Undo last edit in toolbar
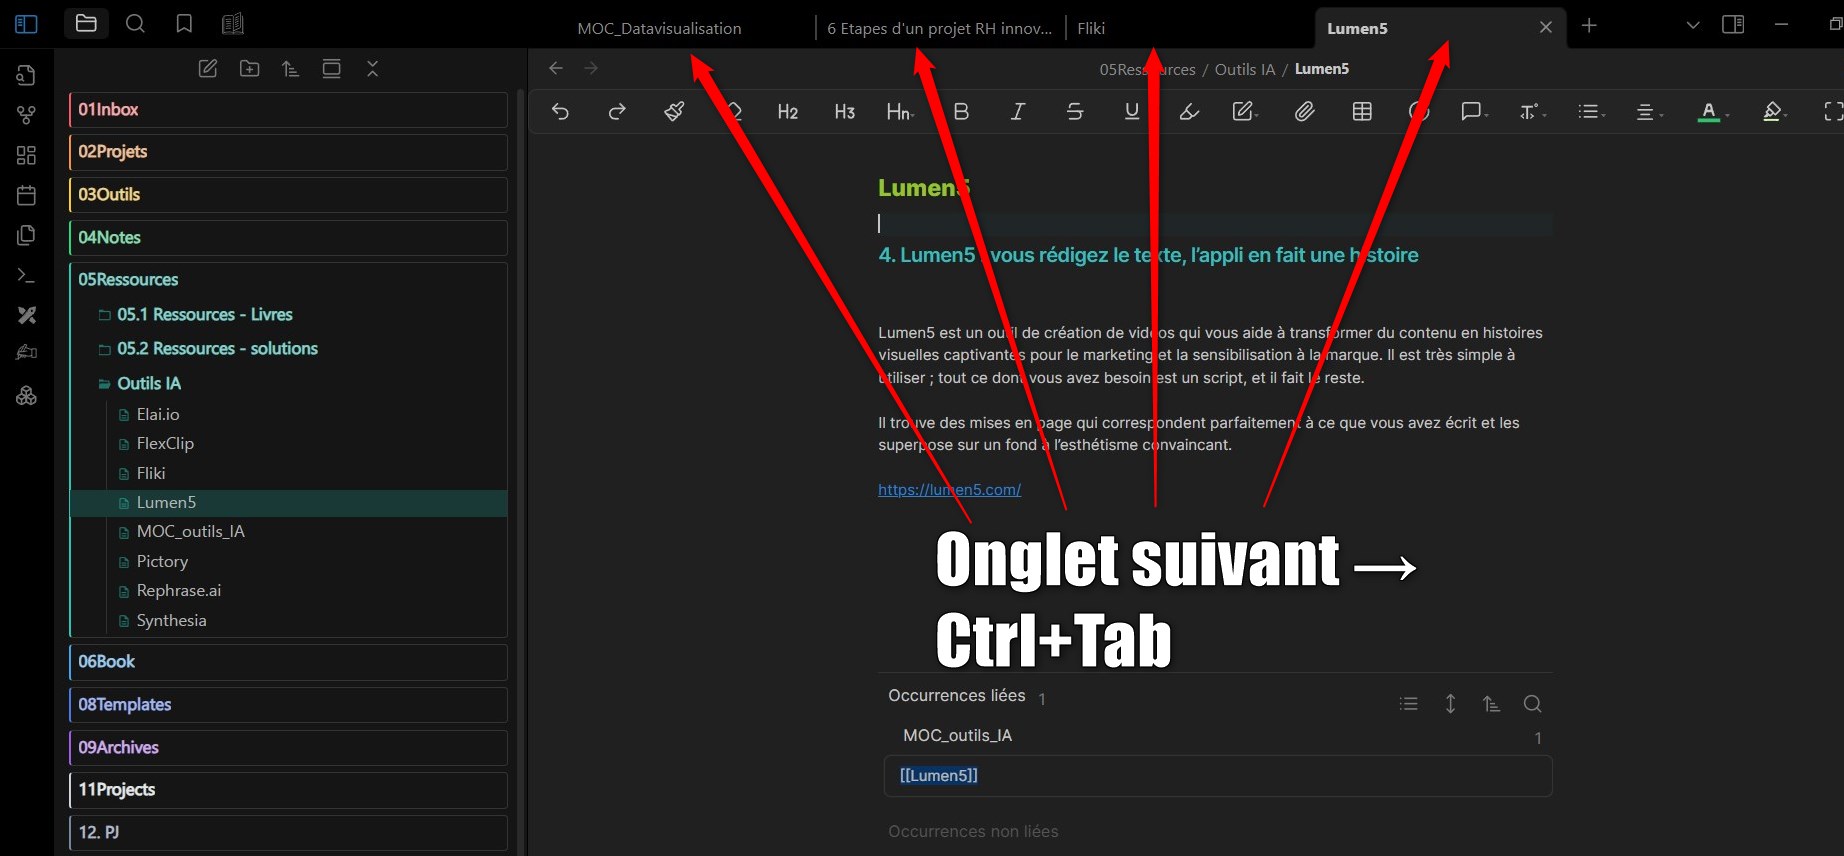This screenshot has height=856, width=1844. [x=560, y=111]
